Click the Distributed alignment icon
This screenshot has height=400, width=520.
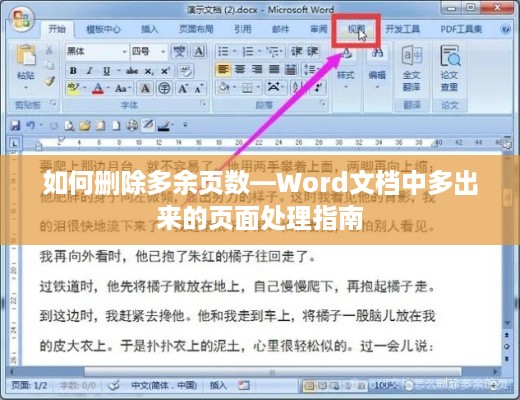[291, 69]
